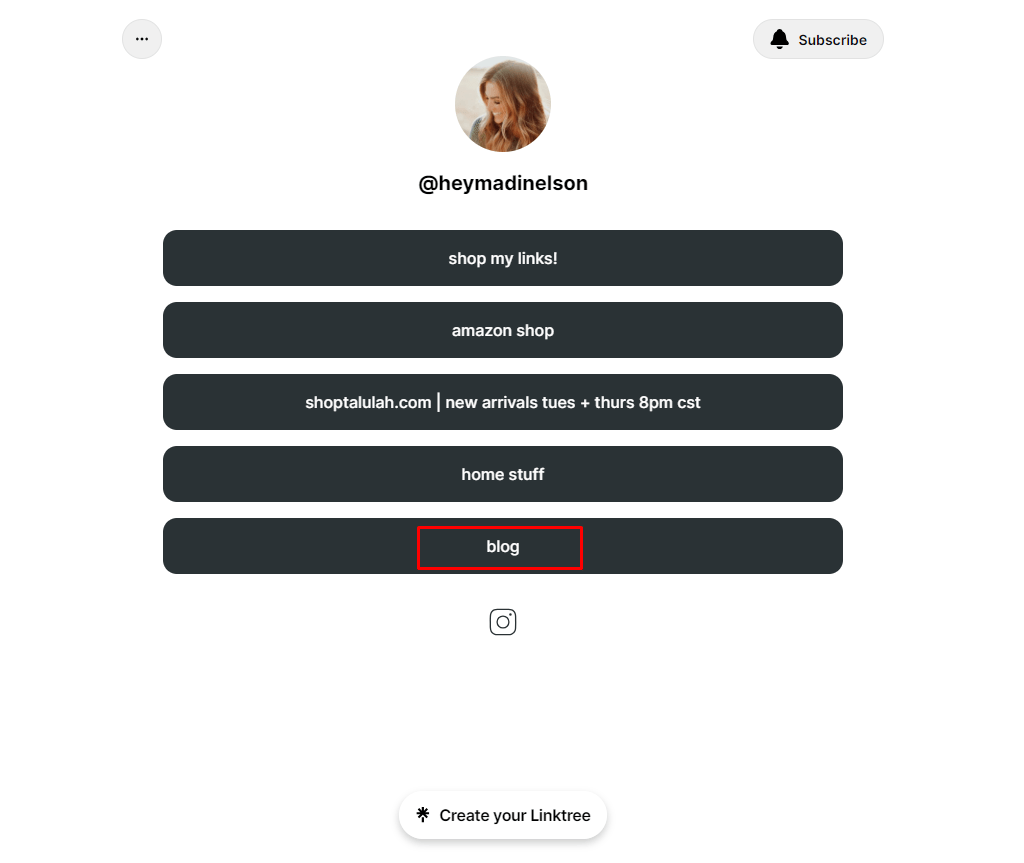Image resolution: width=1024 pixels, height=863 pixels.
Task: Click "new arrivals tues + thurs 8pm cst" text
Action: coord(573,402)
